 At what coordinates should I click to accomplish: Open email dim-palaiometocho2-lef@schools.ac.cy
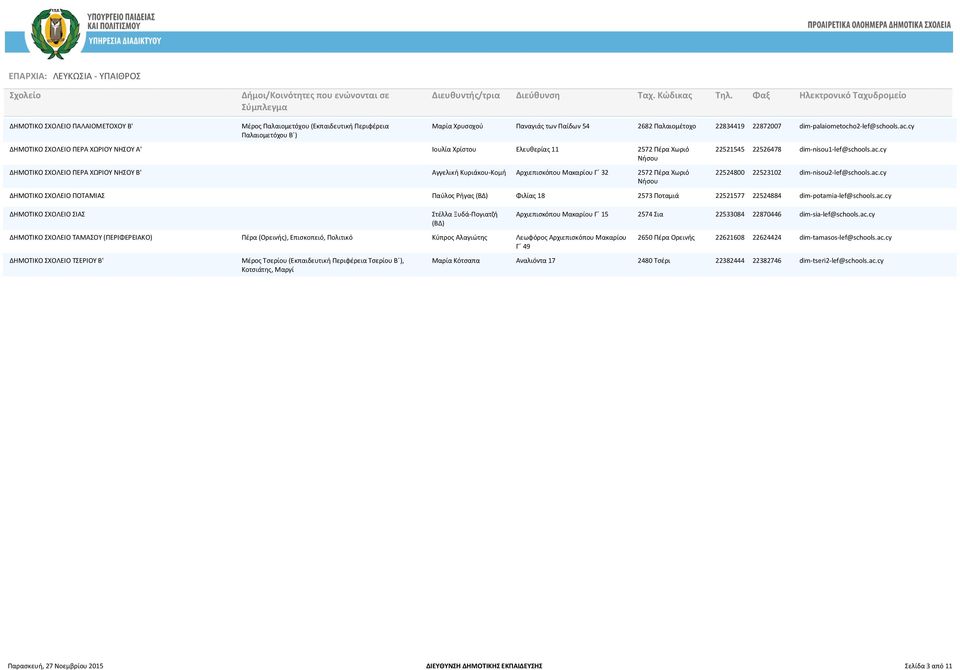tap(857, 126)
